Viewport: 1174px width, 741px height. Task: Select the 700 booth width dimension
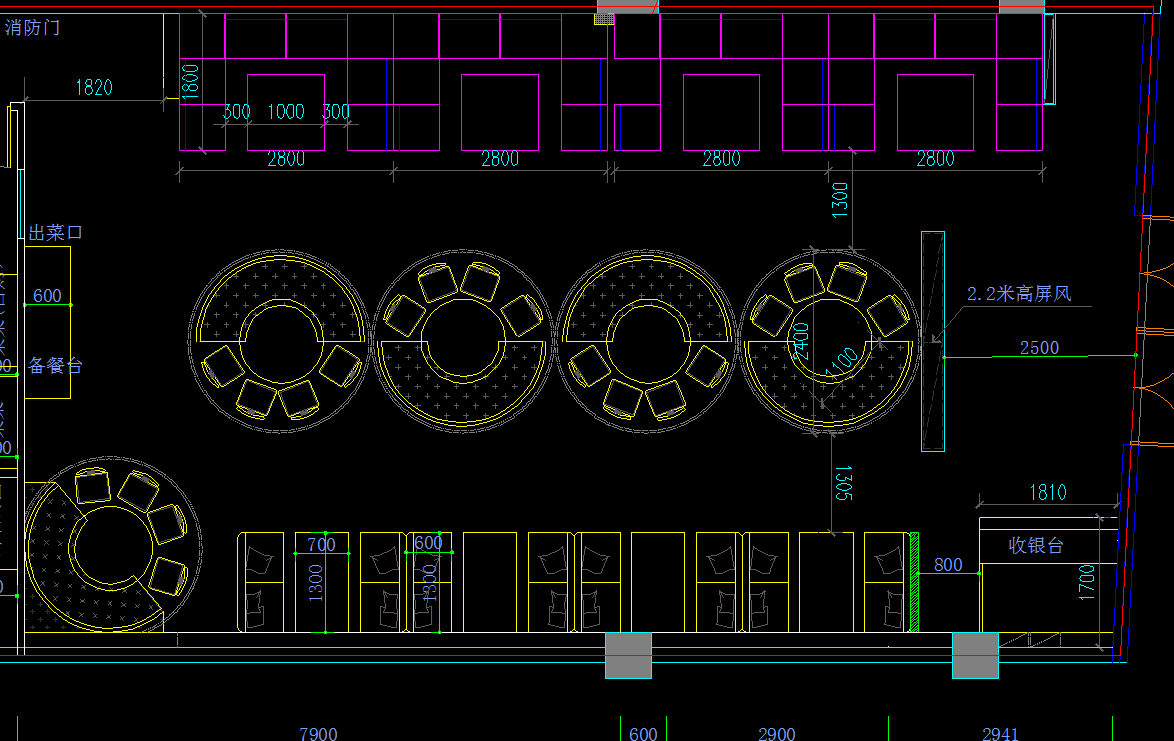tap(321, 544)
